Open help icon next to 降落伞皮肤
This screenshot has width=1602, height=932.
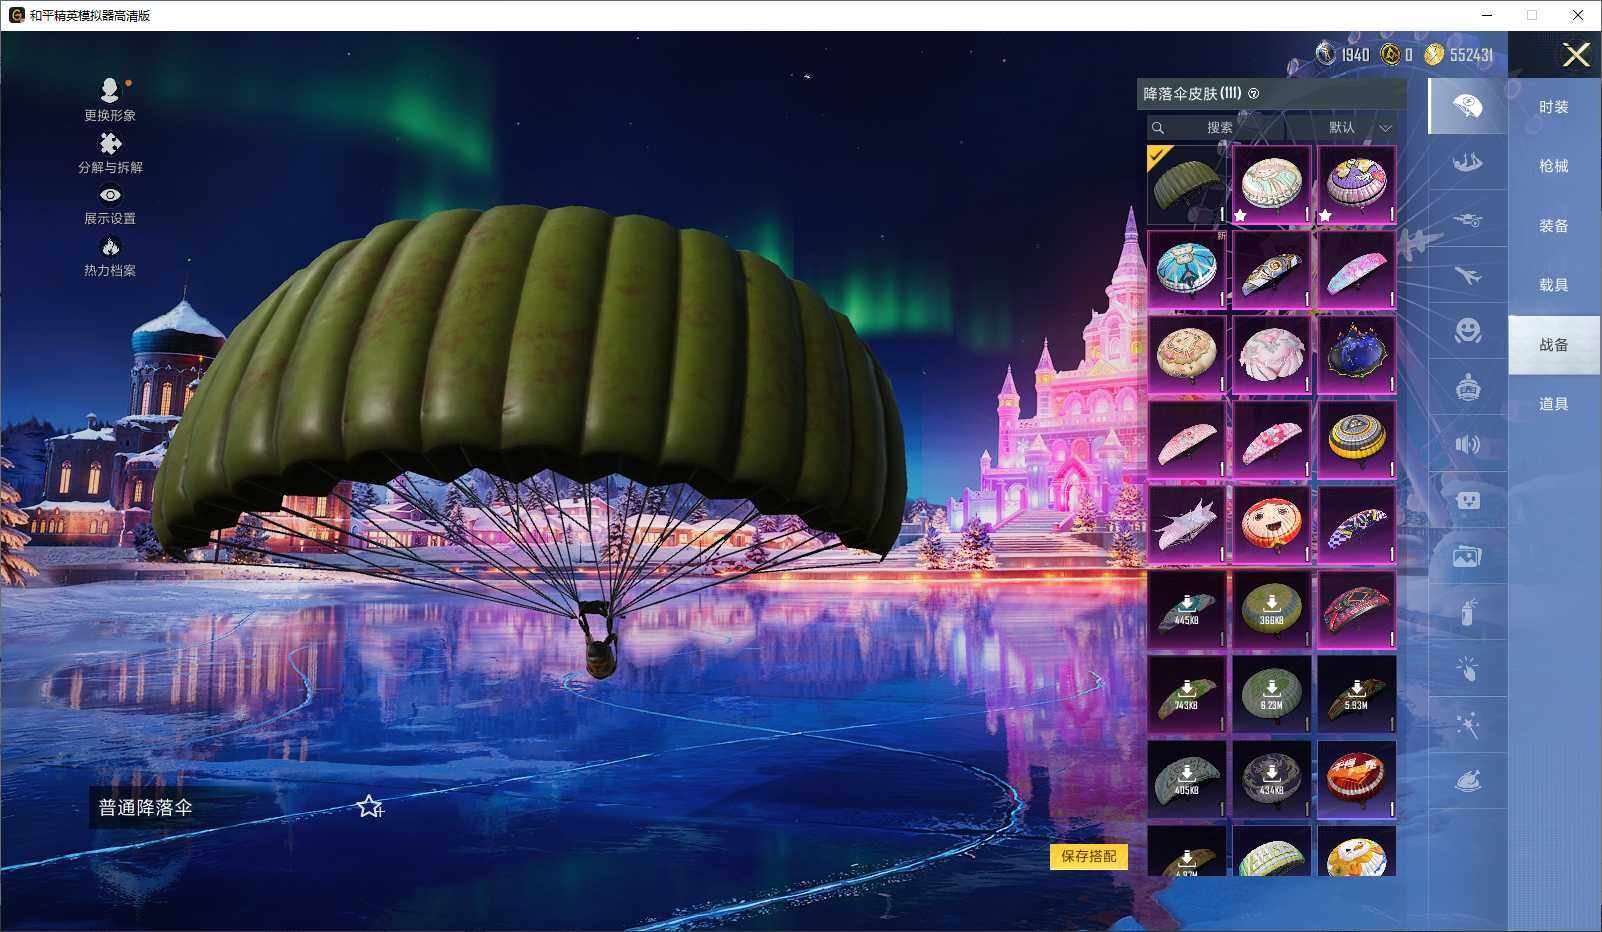[1254, 94]
